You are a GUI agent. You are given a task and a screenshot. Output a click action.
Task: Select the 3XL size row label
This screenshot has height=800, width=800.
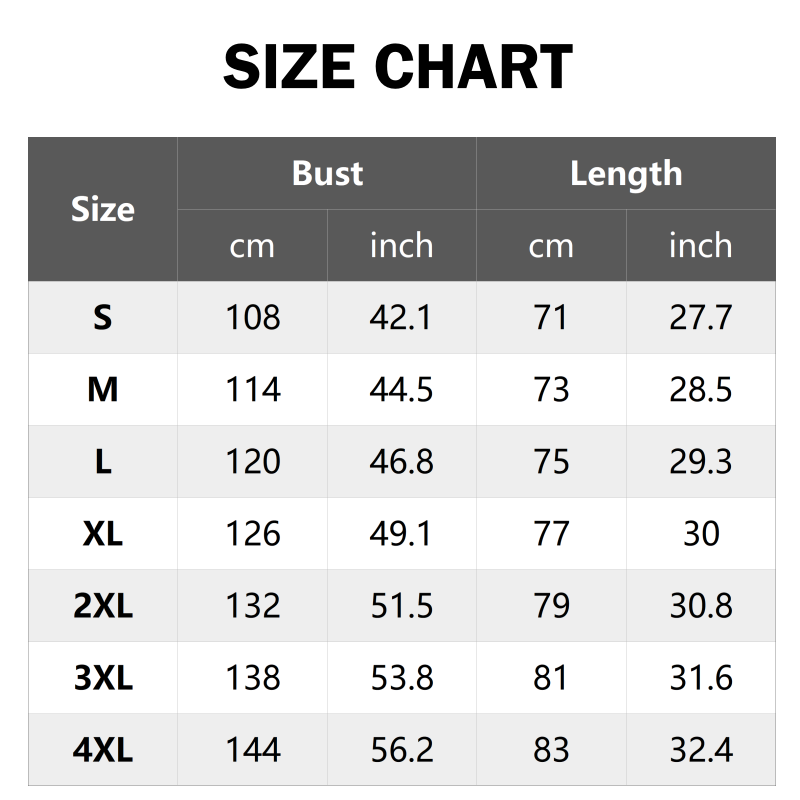(x=103, y=677)
